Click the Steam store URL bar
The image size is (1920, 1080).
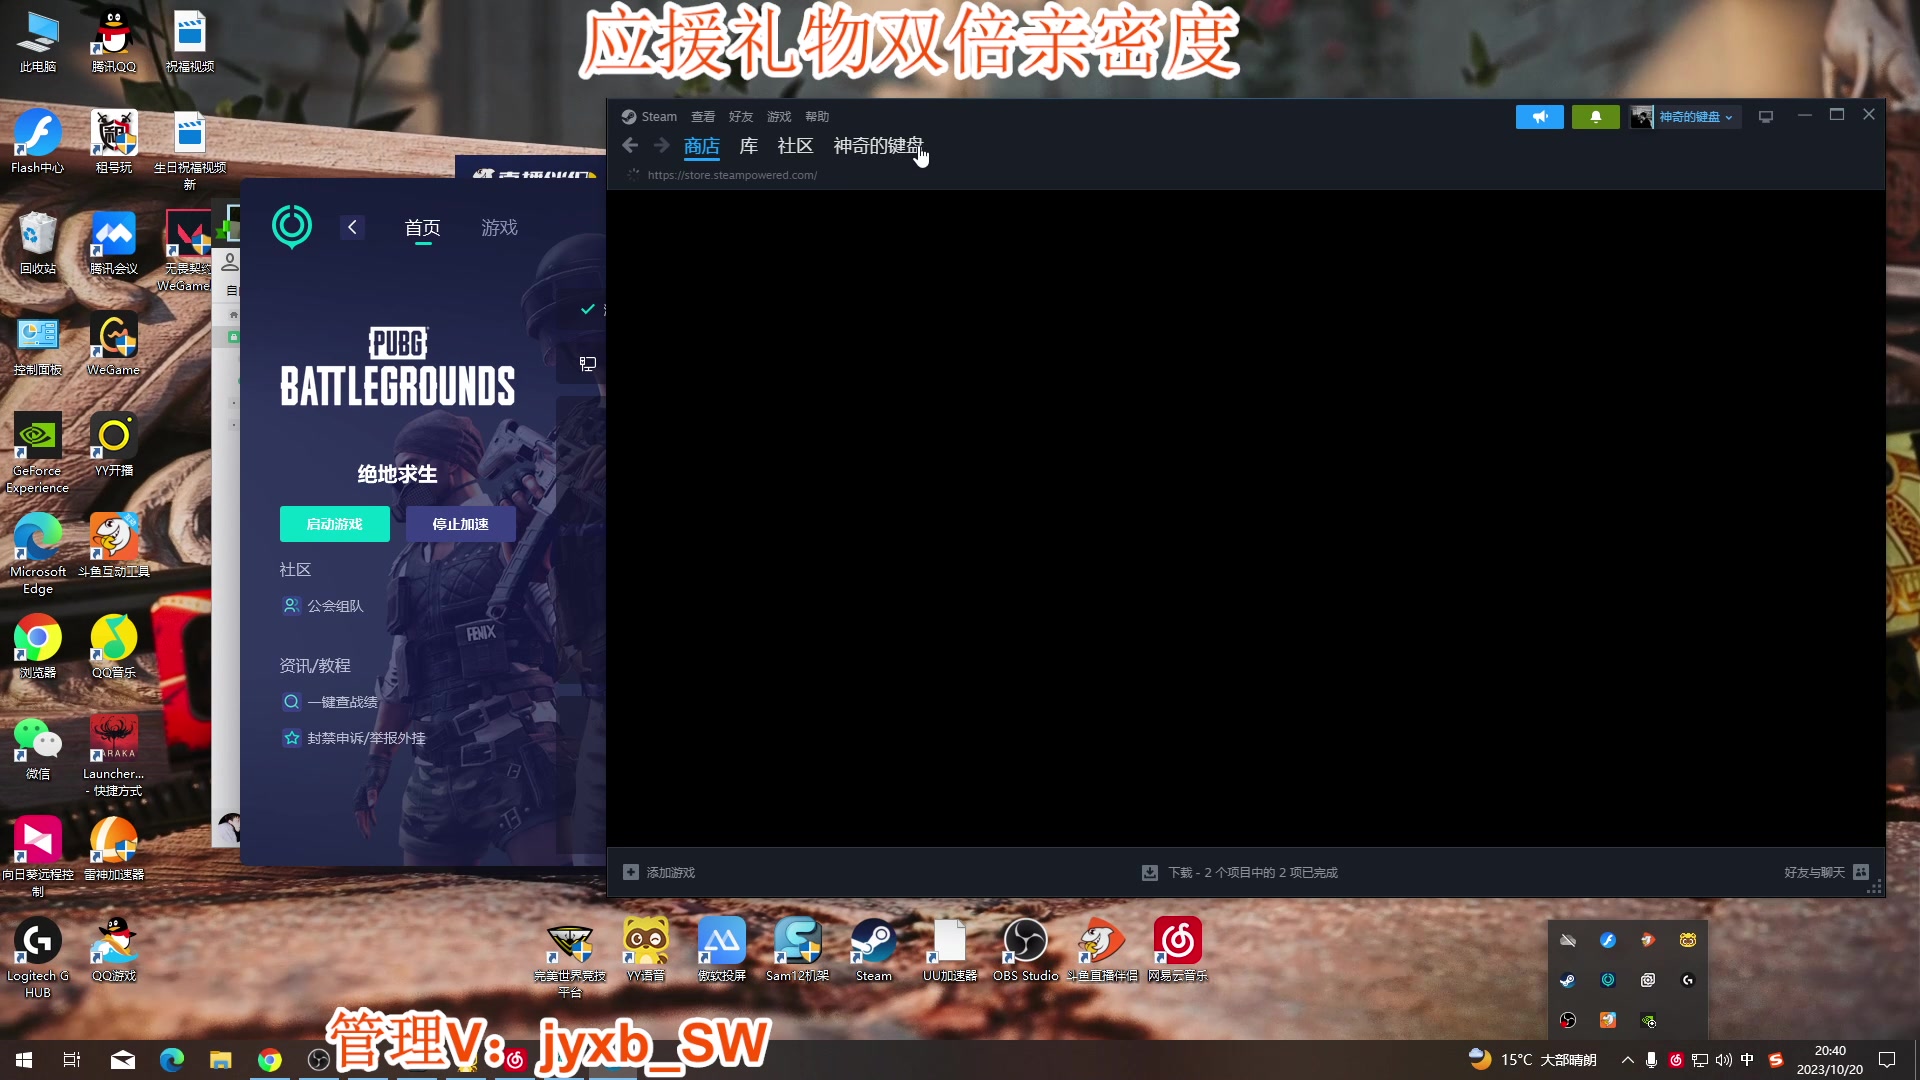732,175
